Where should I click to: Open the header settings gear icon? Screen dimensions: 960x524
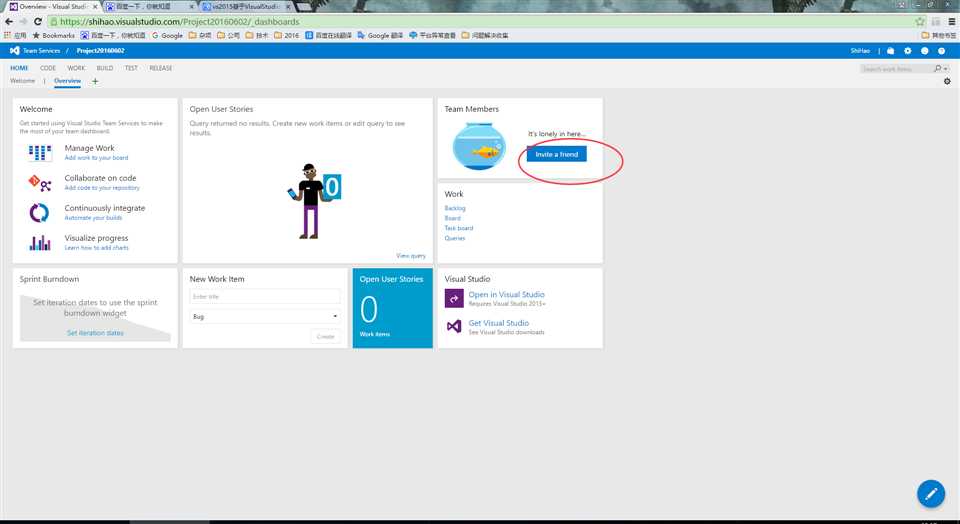pos(908,51)
